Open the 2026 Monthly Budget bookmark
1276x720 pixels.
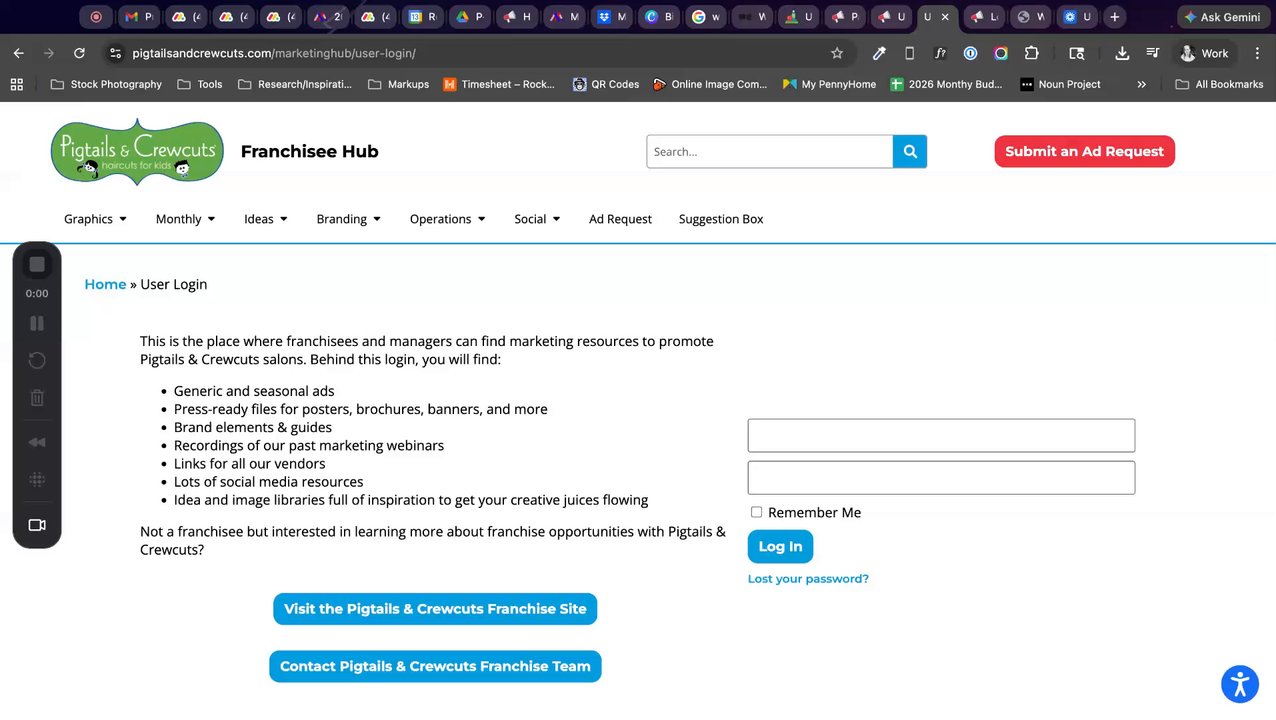[x=946, y=84]
